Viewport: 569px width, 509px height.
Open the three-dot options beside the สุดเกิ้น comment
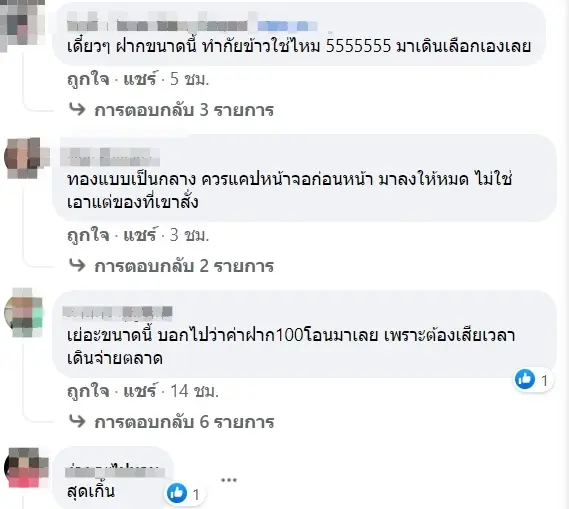(229, 480)
